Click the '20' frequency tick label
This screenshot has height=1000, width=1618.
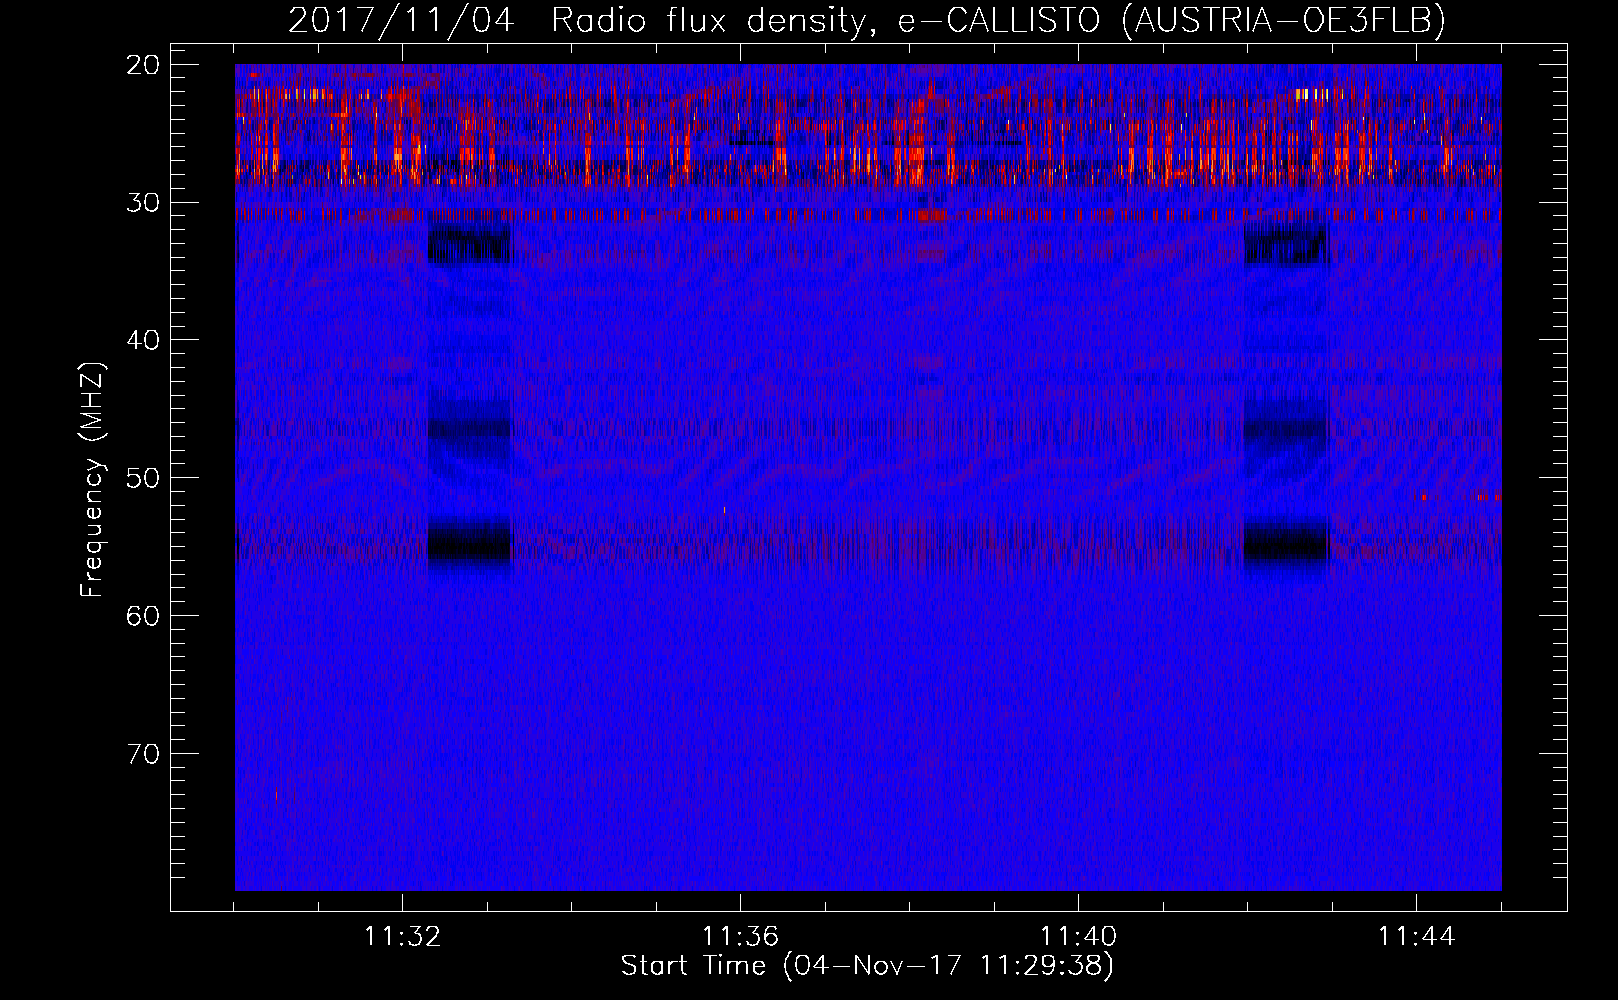coord(145,65)
